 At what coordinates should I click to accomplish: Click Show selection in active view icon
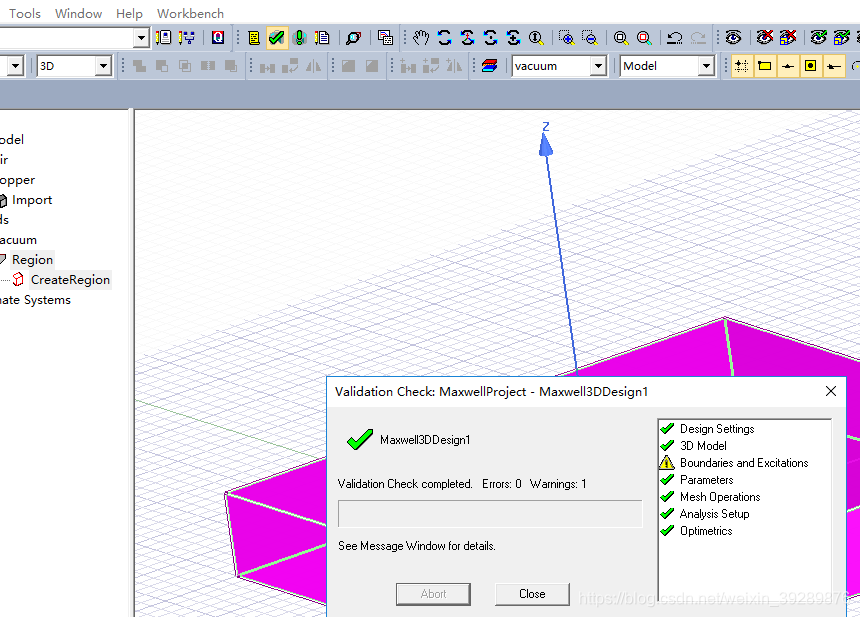point(842,38)
